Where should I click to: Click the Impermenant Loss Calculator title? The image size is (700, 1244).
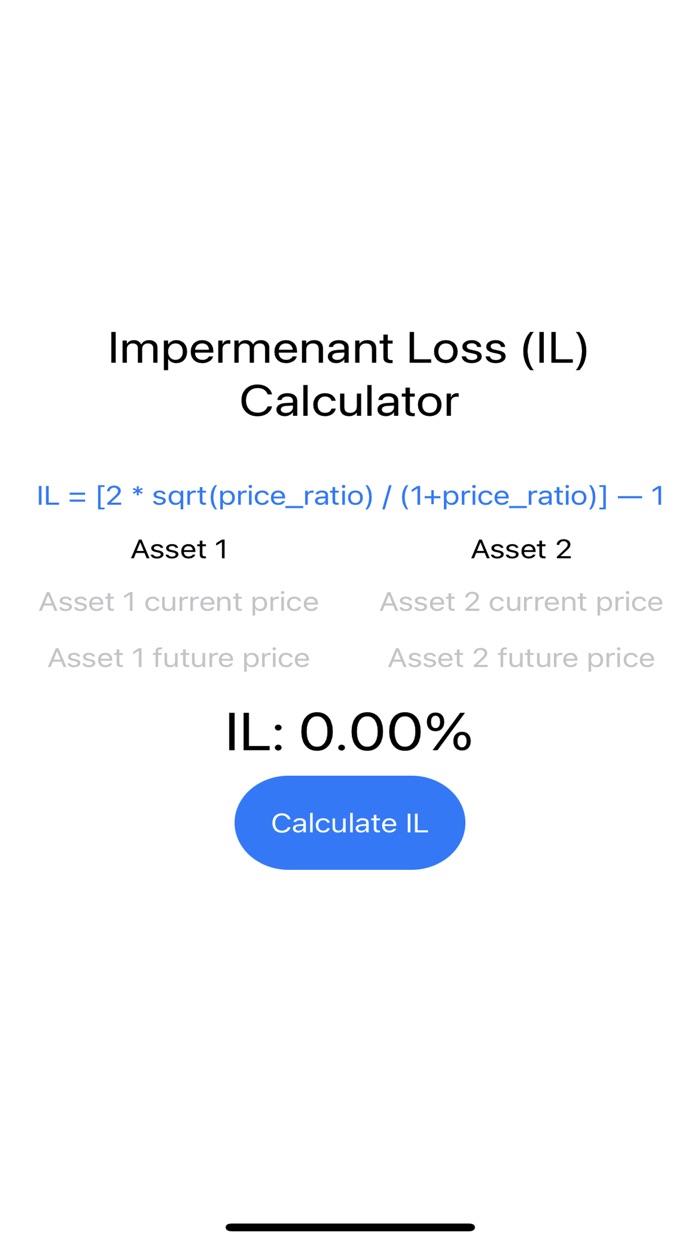point(349,374)
